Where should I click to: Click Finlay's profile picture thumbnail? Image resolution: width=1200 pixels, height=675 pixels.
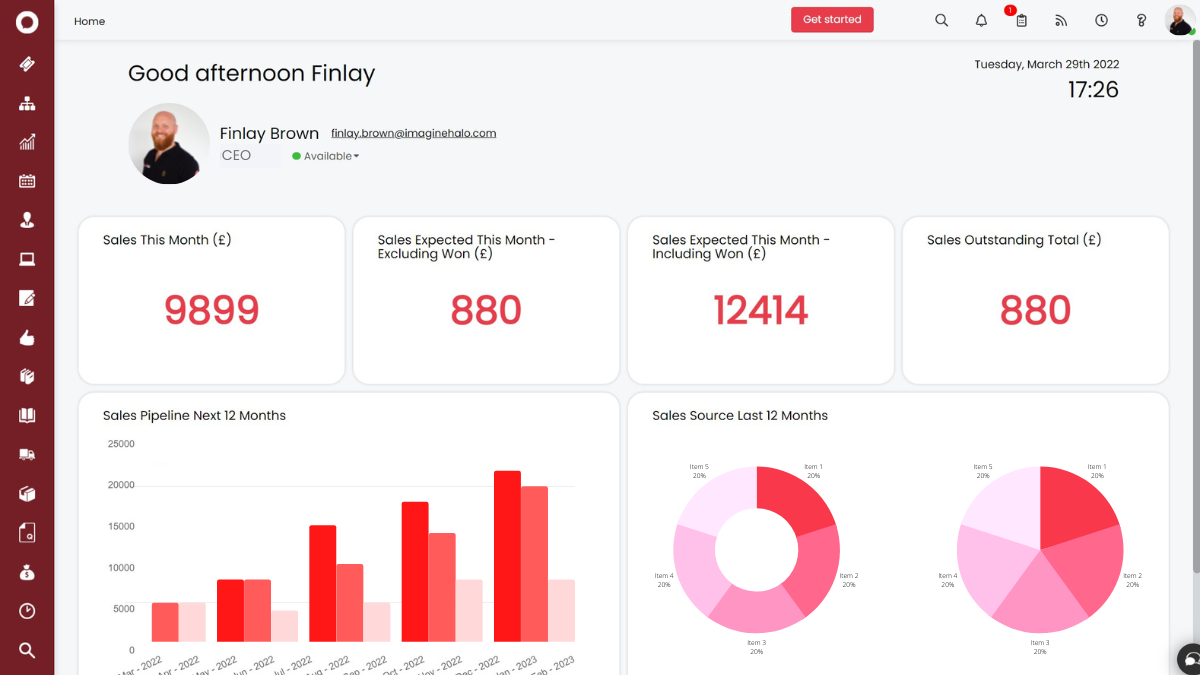click(x=169, y=143)
